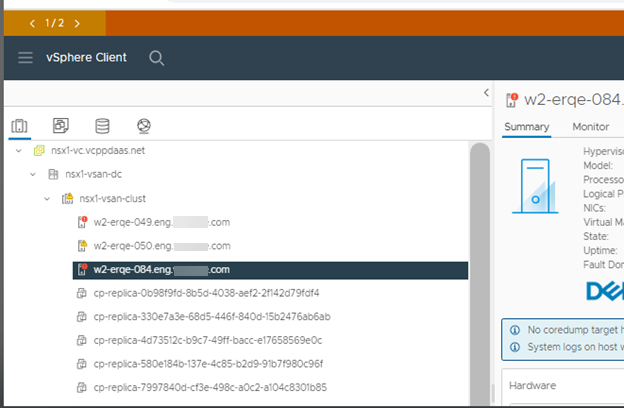Open the search magnifier in header
The image size is (624, 408).
coord(156,58)
